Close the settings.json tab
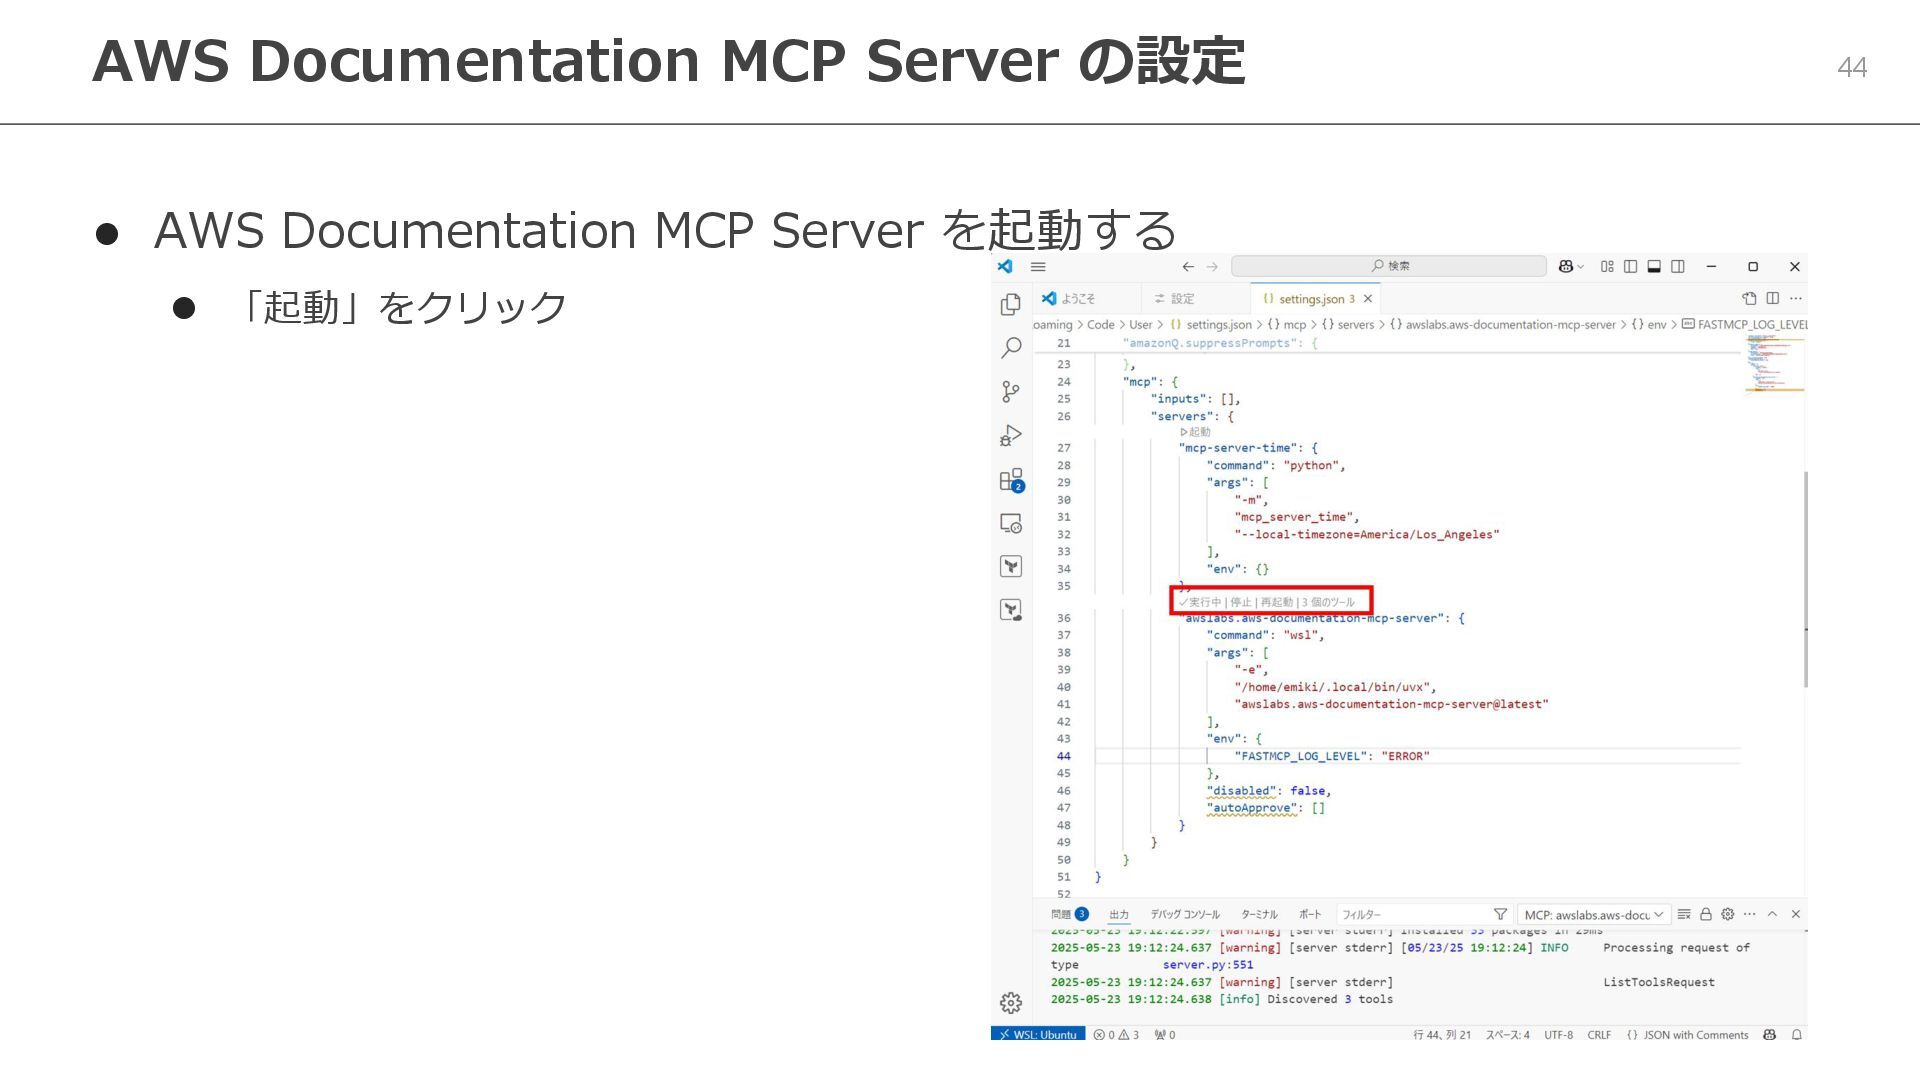This screenshot has height=1080, width=1920. tap(1368, 298)
